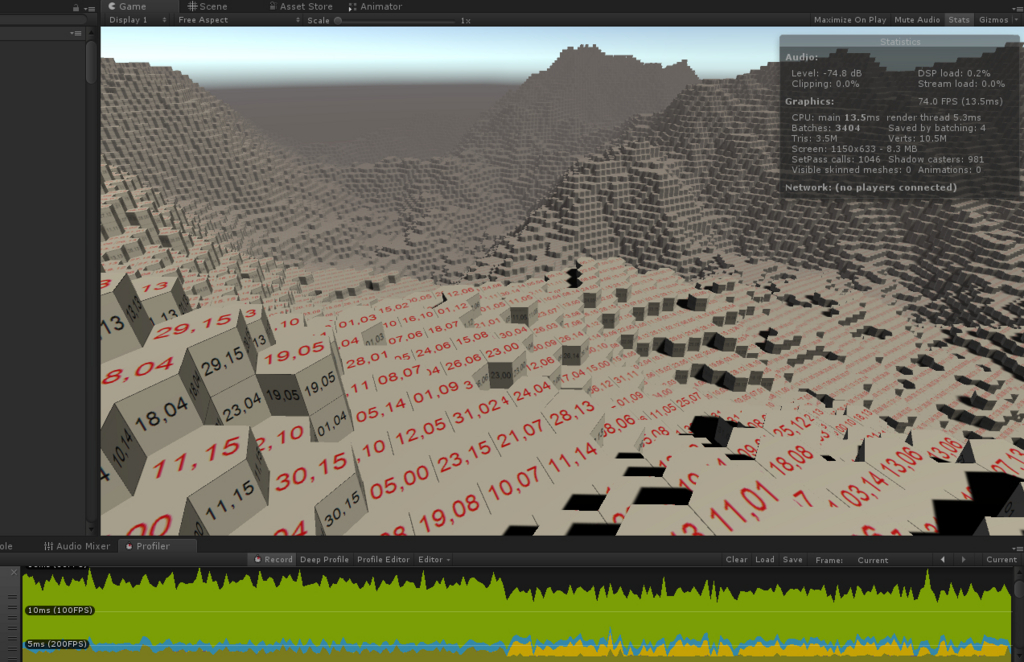Clear the profiler data
The image size is (1024, 662).
(736, 560)
